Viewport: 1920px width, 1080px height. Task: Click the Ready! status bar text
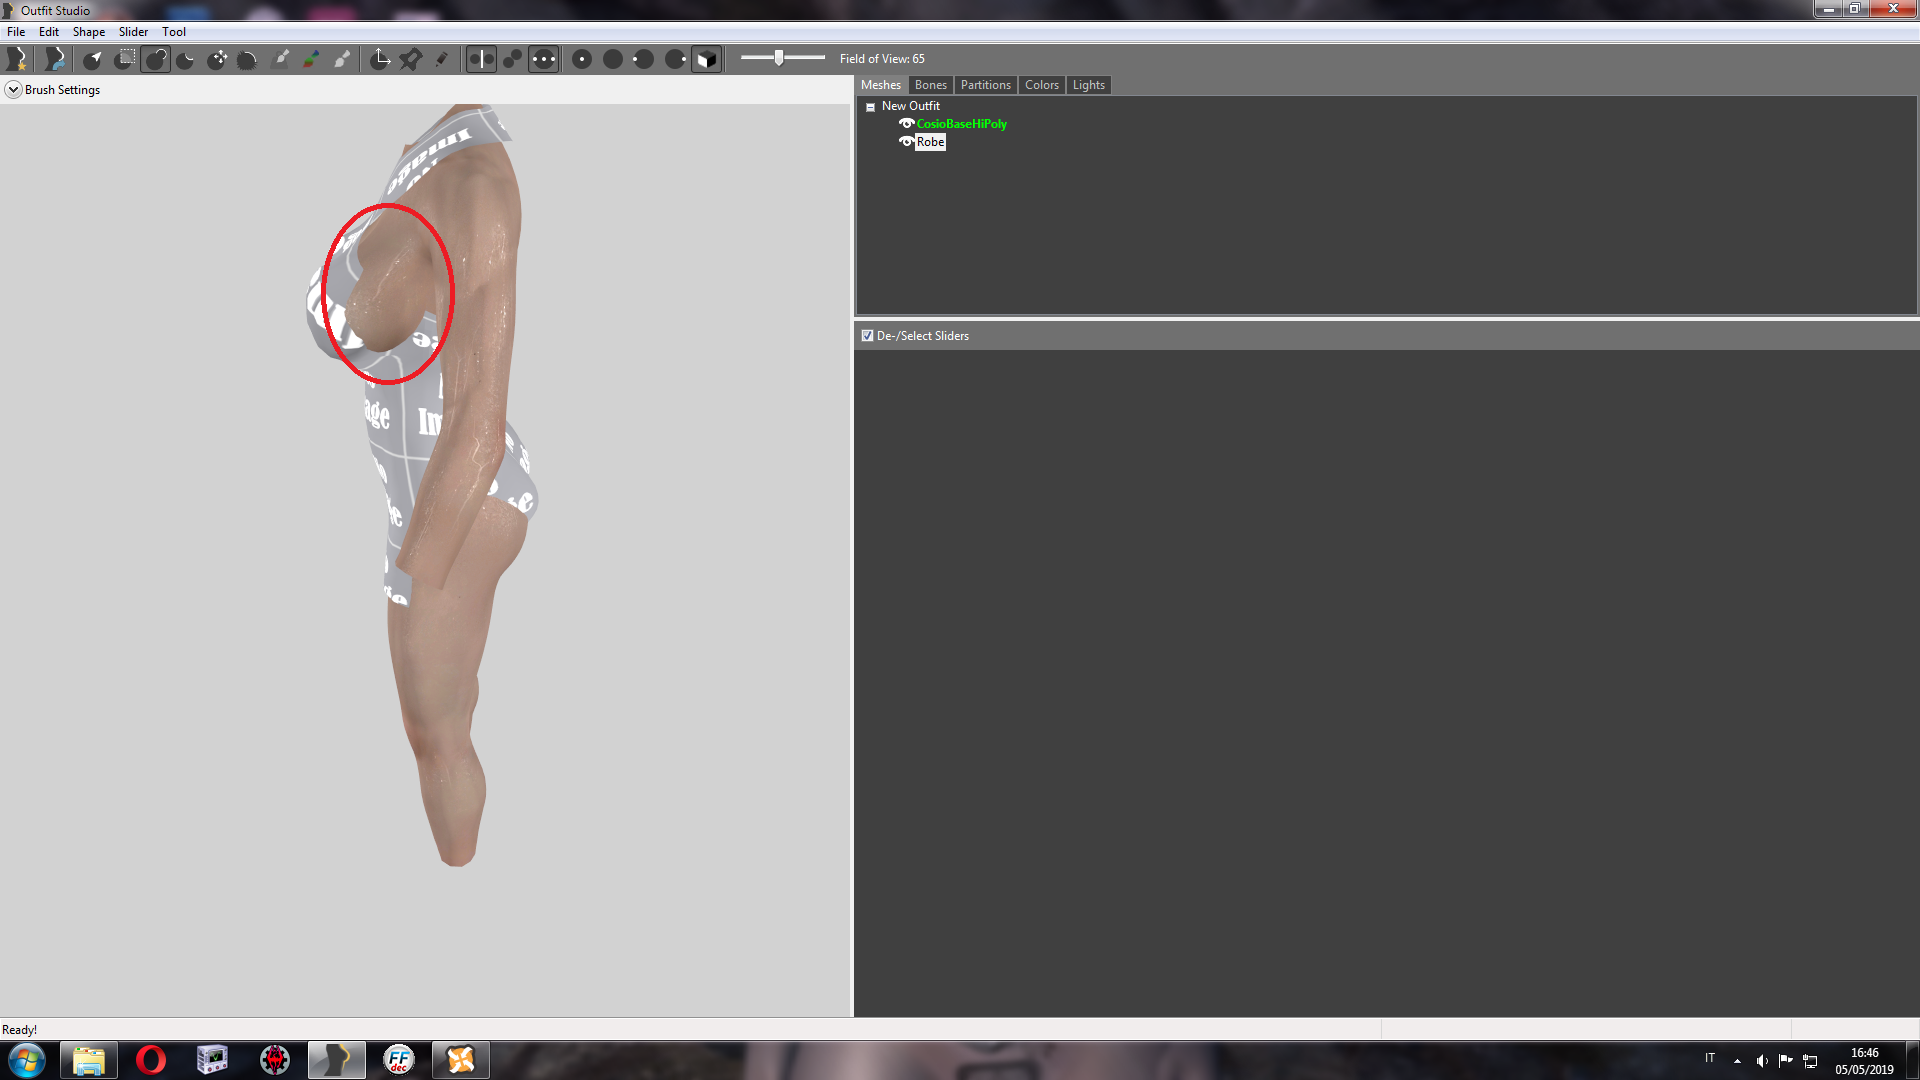tap(19, 1030)
